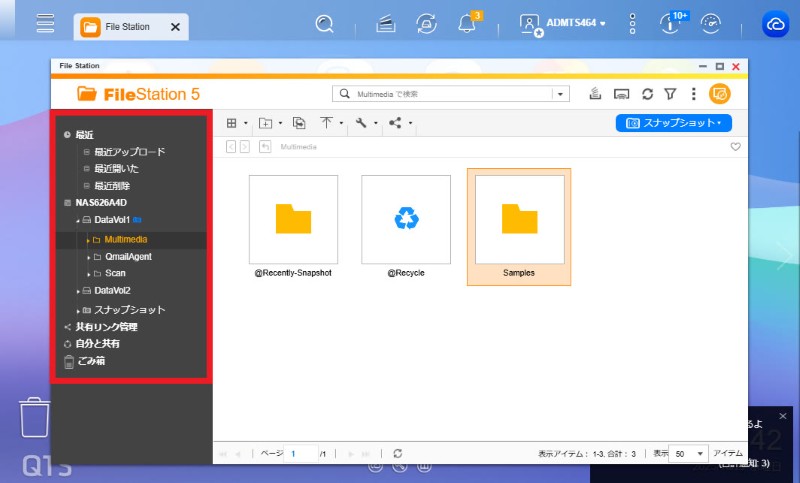Image resolution: width=800 pixels, height=483 pixels.
Task: Click the orange network drive icon
Action: [719, 94]
